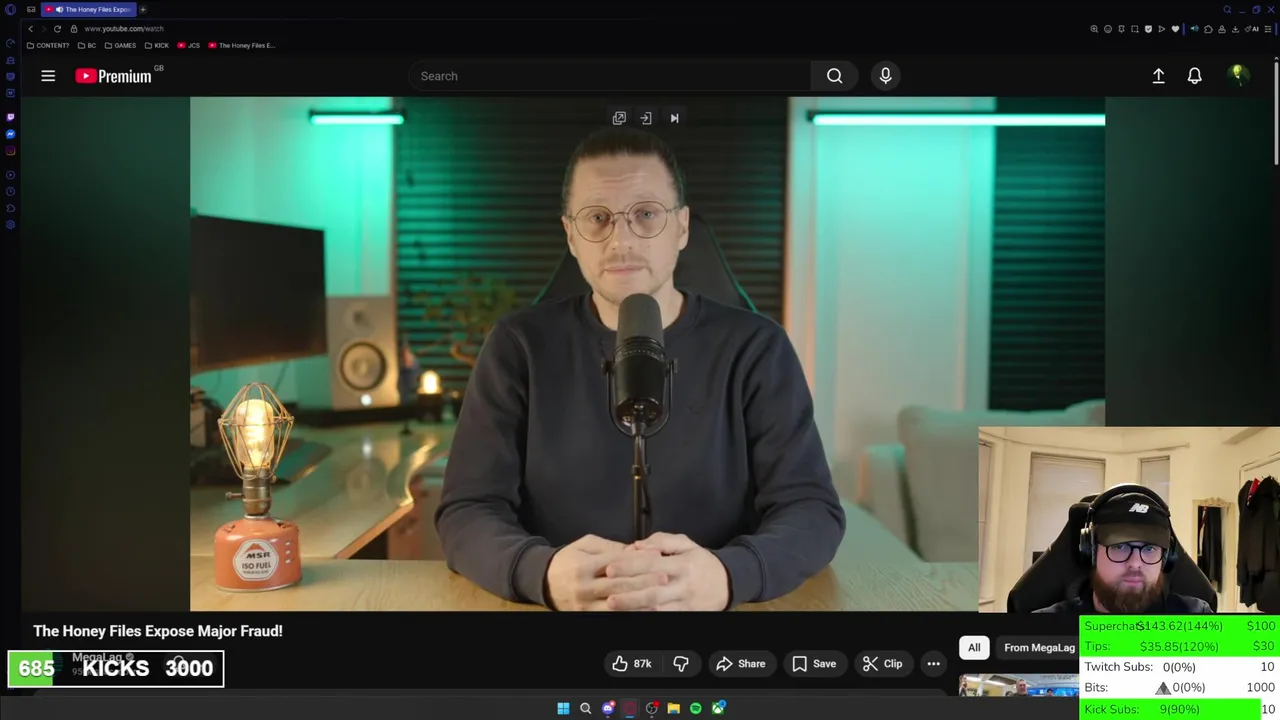Open the account avatar menu
This screenshot has width=1280, height=720.
[x=1238, y=76]
